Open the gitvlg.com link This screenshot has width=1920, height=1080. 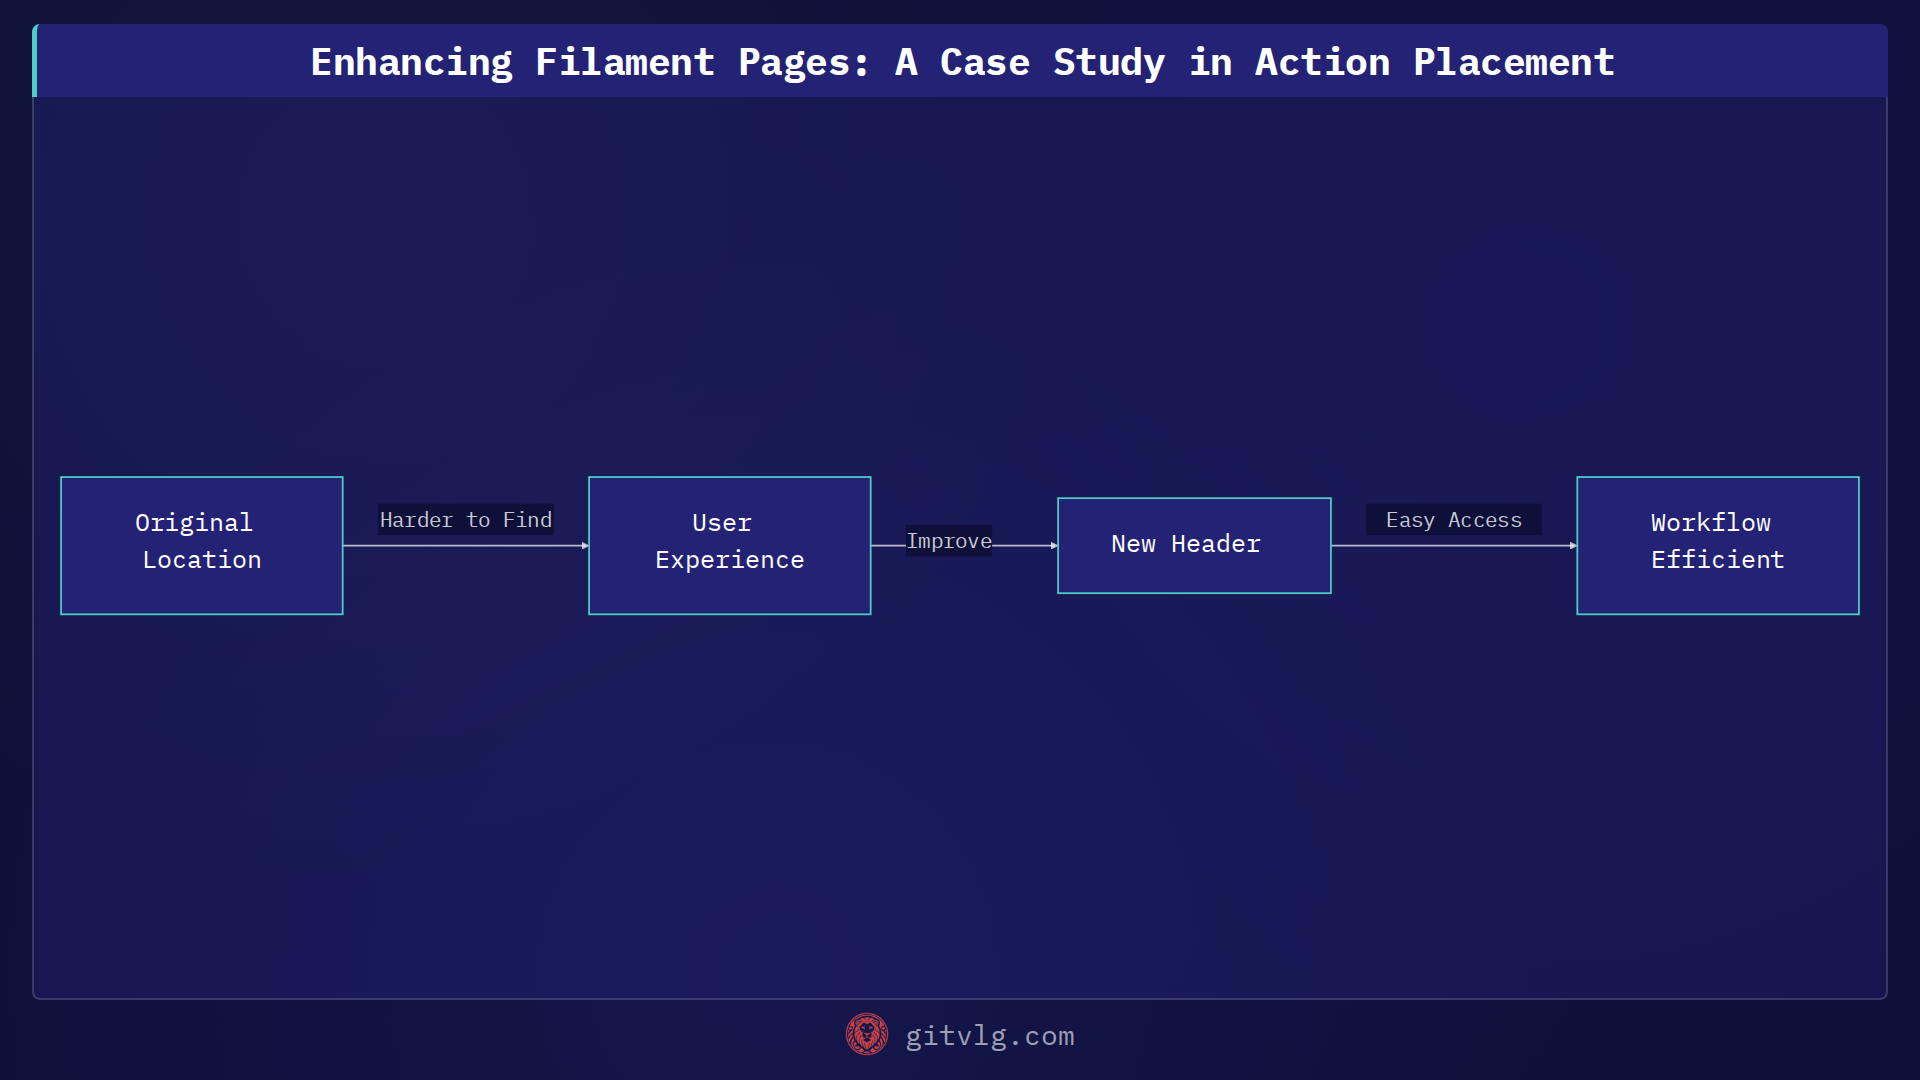tap(989, 1035)
